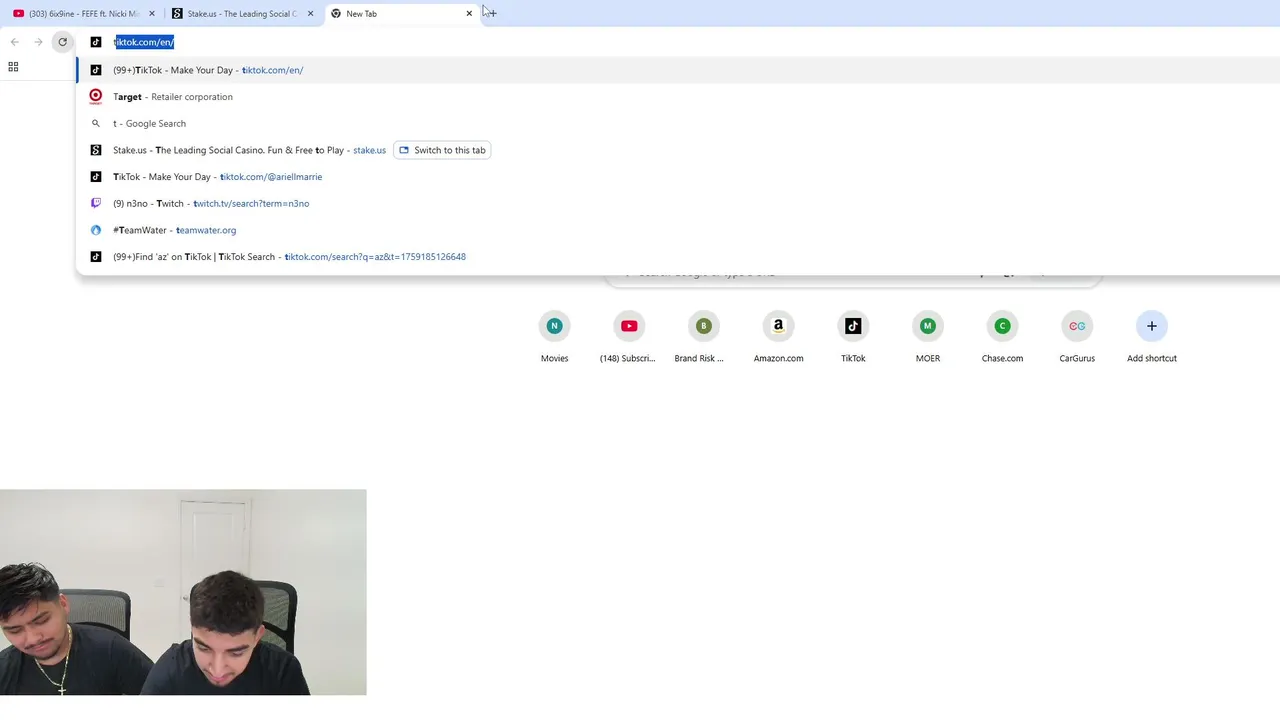Click the 'Switch to this tab' button
Screen dimensions: 1280x720
pos(442,150)
